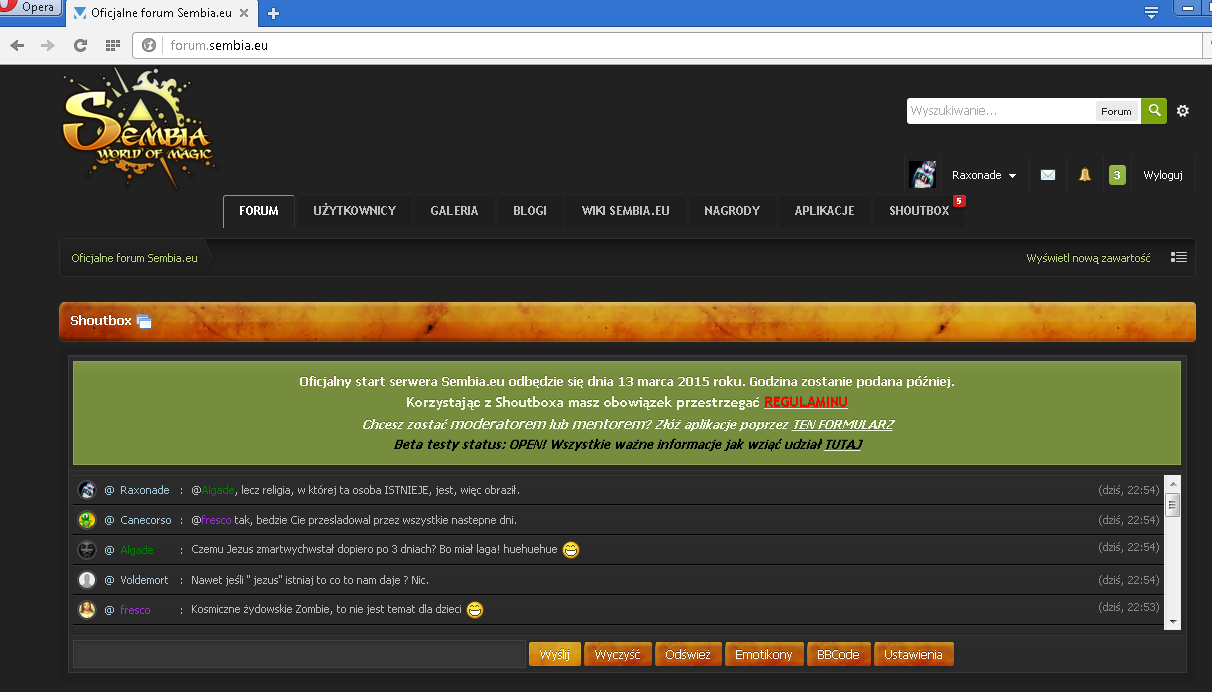Focus the Wyszukiwanie search field
This screenshot has width=1212, height=692.
coord(1001,111)
